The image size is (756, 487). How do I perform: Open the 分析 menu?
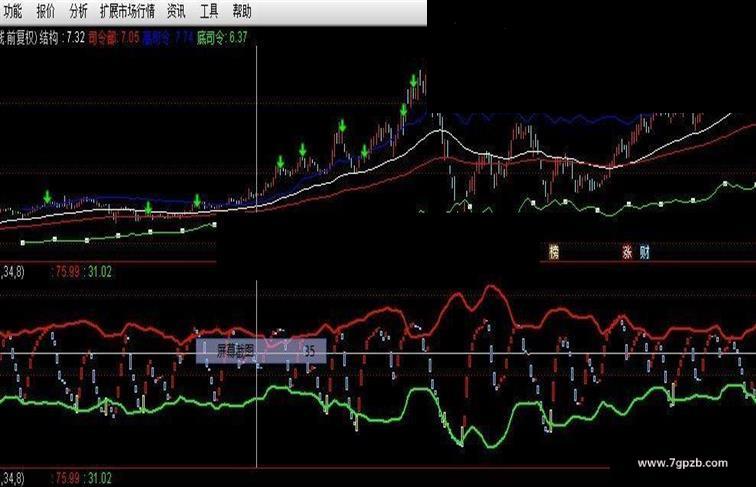[78, 12]
